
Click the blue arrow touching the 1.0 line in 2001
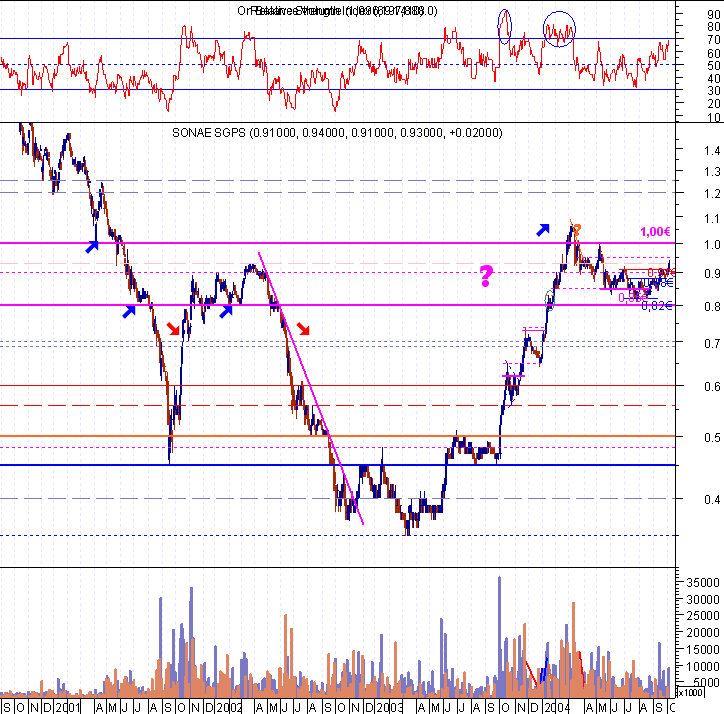pos(92,245)
